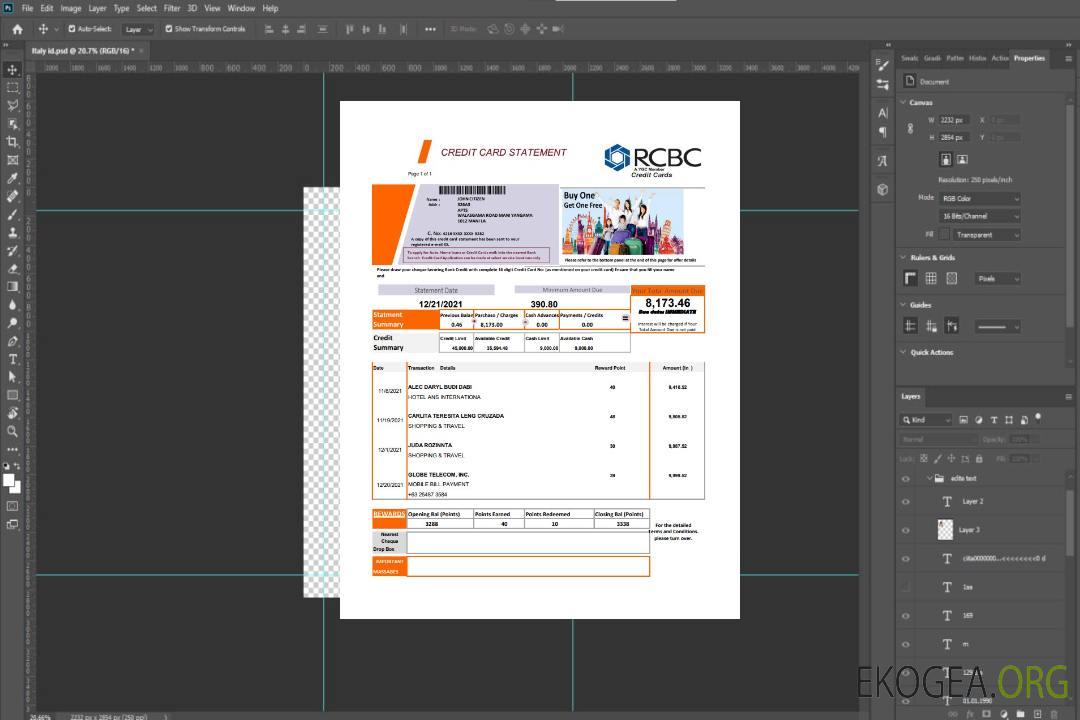Viewport: 1080px width, 720px height.
Task: Create a new group folder icon
Action: [1021, 714]
